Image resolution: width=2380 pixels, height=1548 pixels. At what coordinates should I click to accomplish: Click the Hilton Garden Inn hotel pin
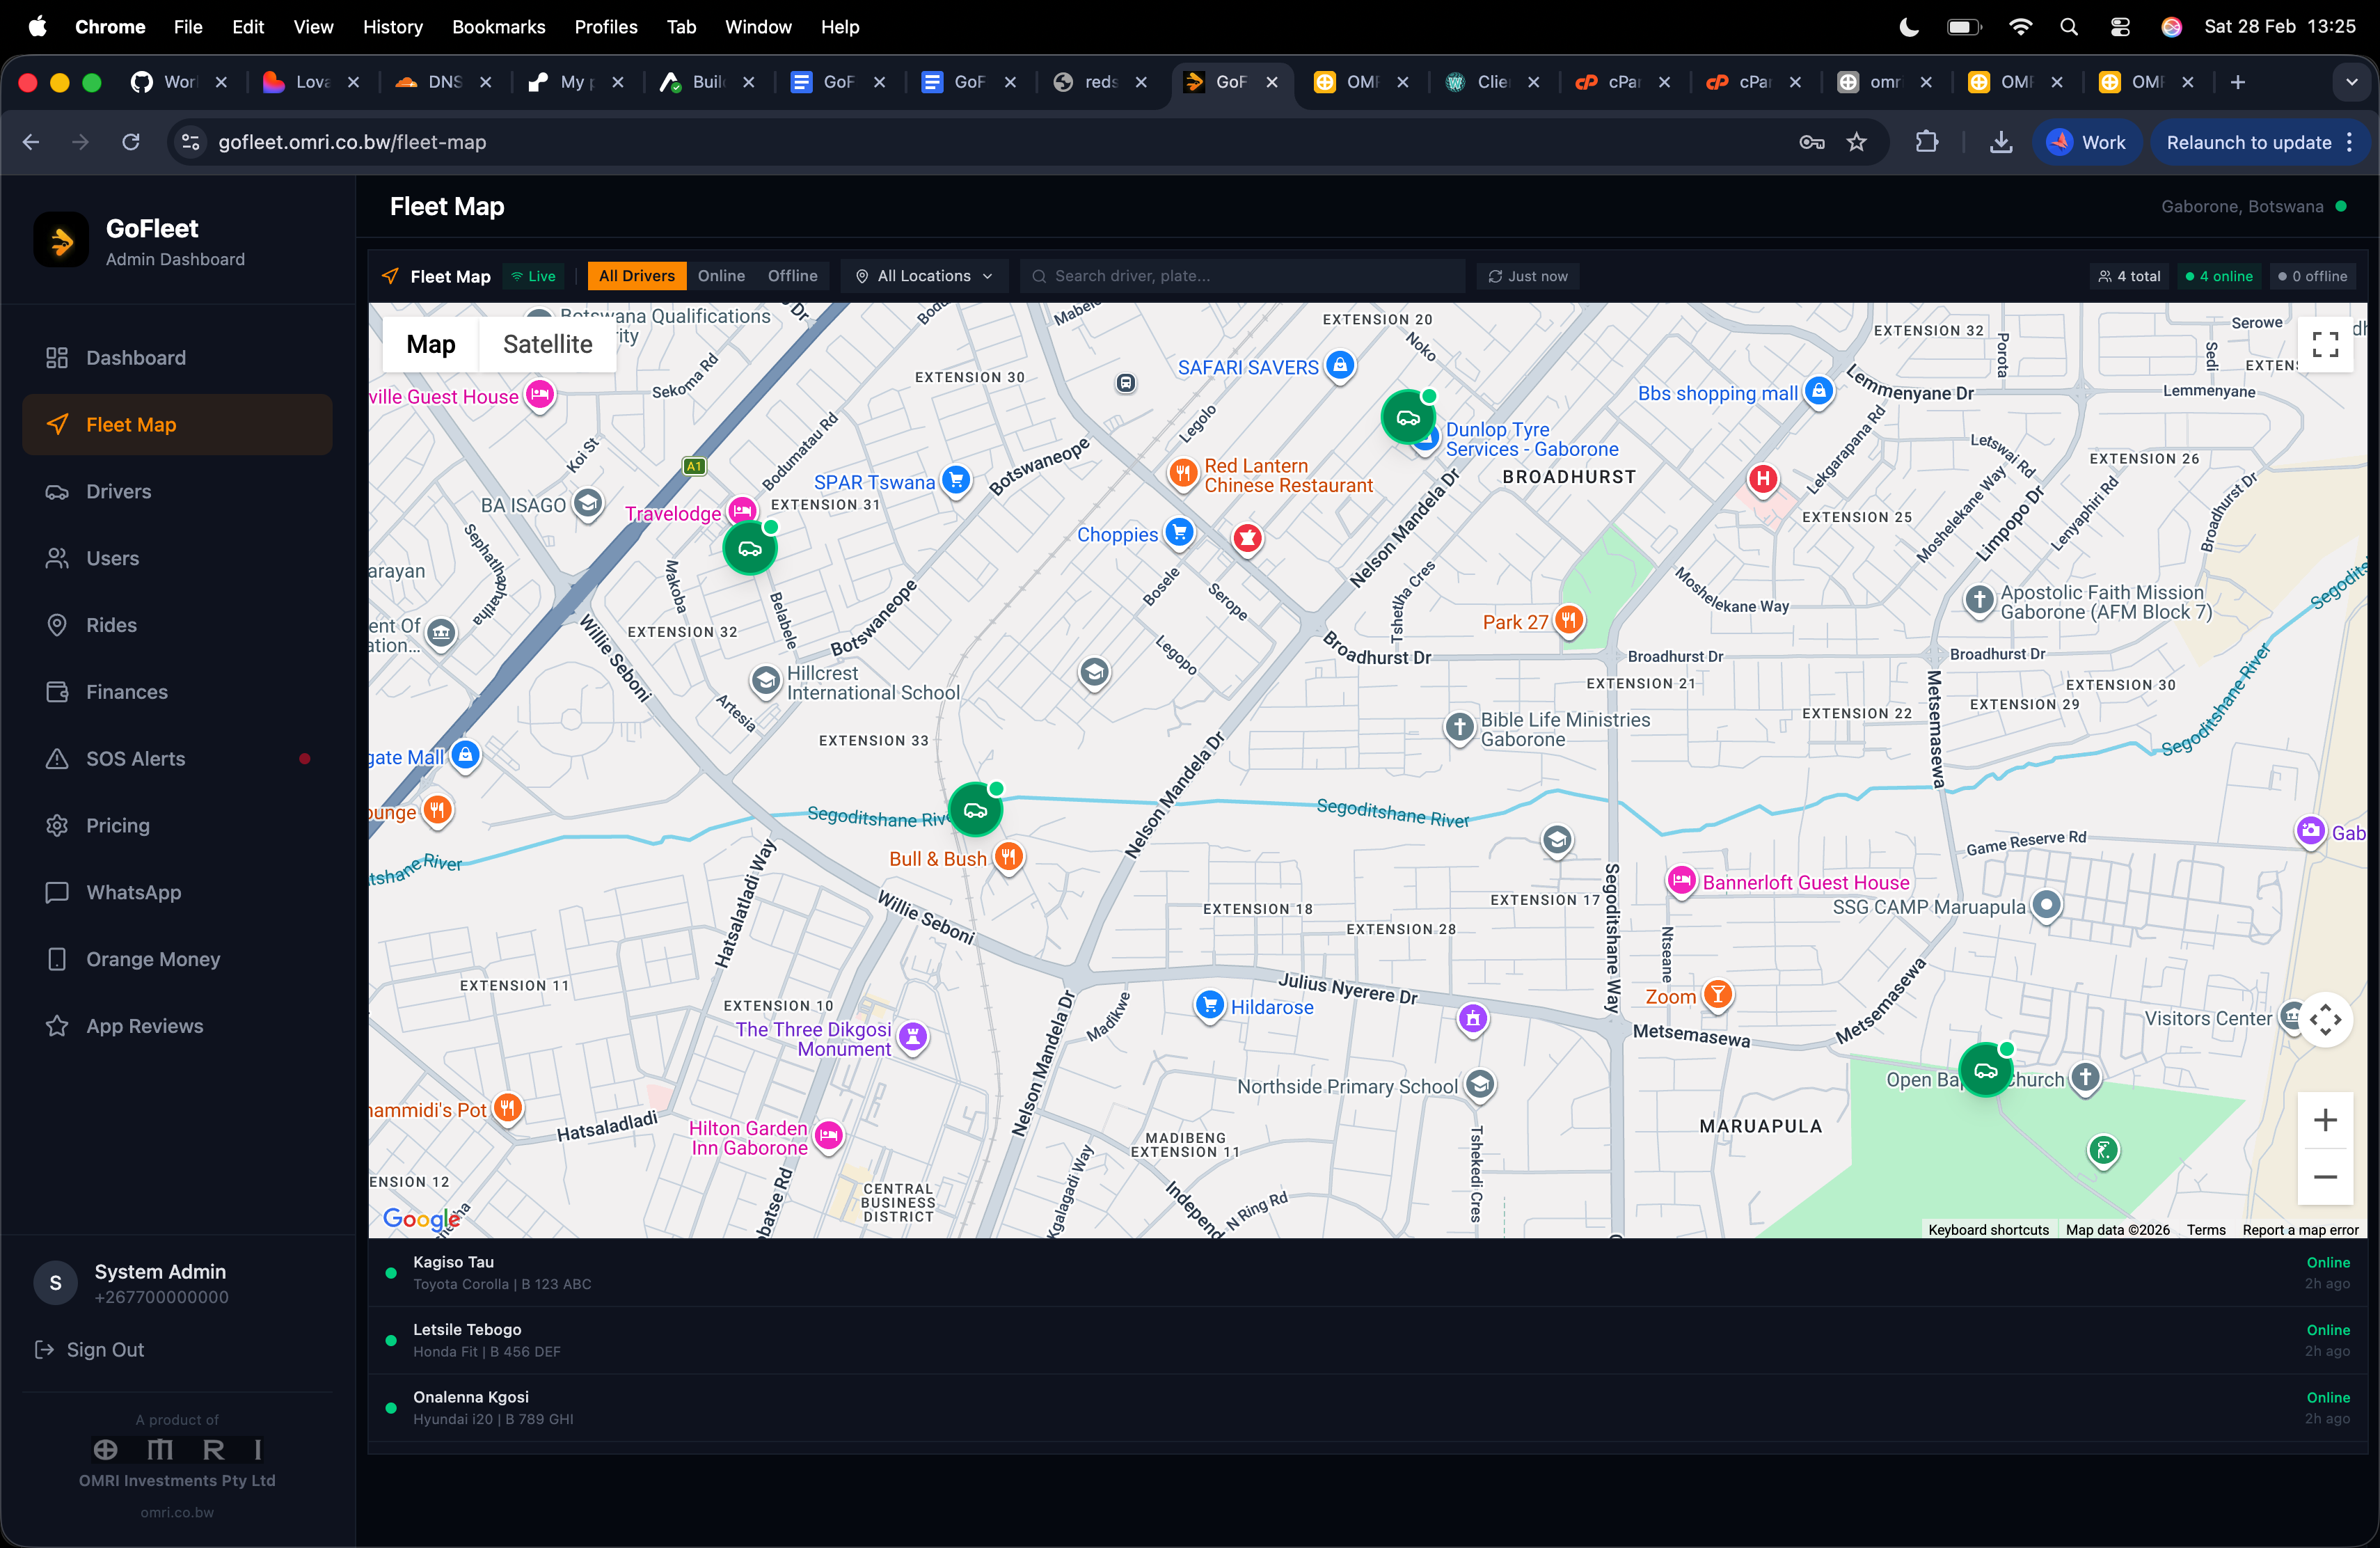tap(828, 1136)
